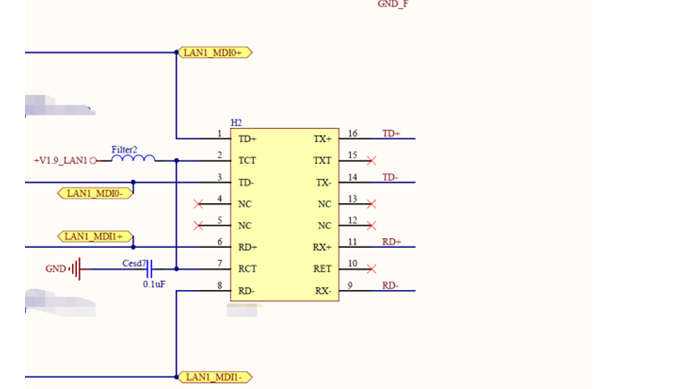Image resolution: width=682 pixels, height=389 pixels.
Task: Click the no-connect cross on pin 5
Action: [198, 225]
